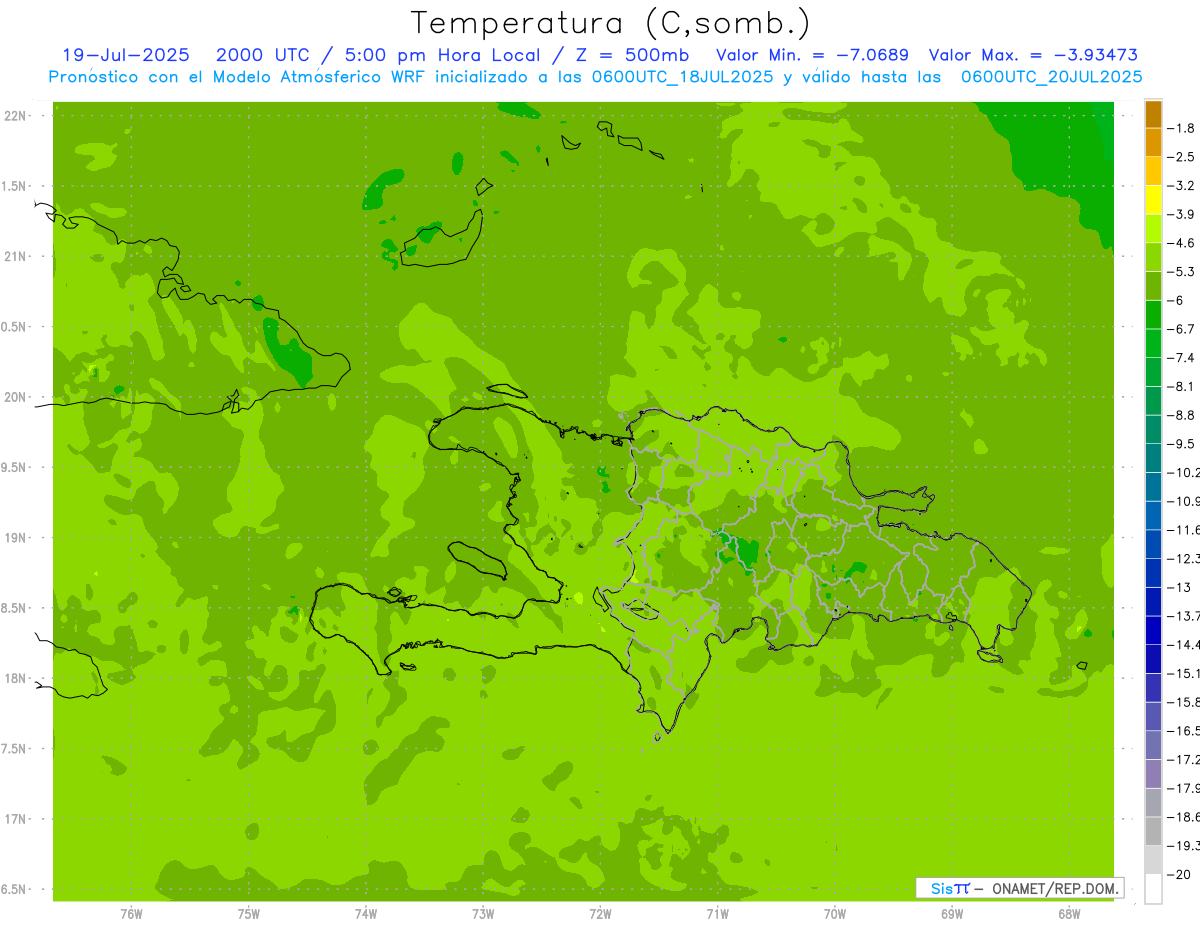Click the '18N' latitude label
Viewport: 1200px width, 927px height.
(x=17, y=679)
